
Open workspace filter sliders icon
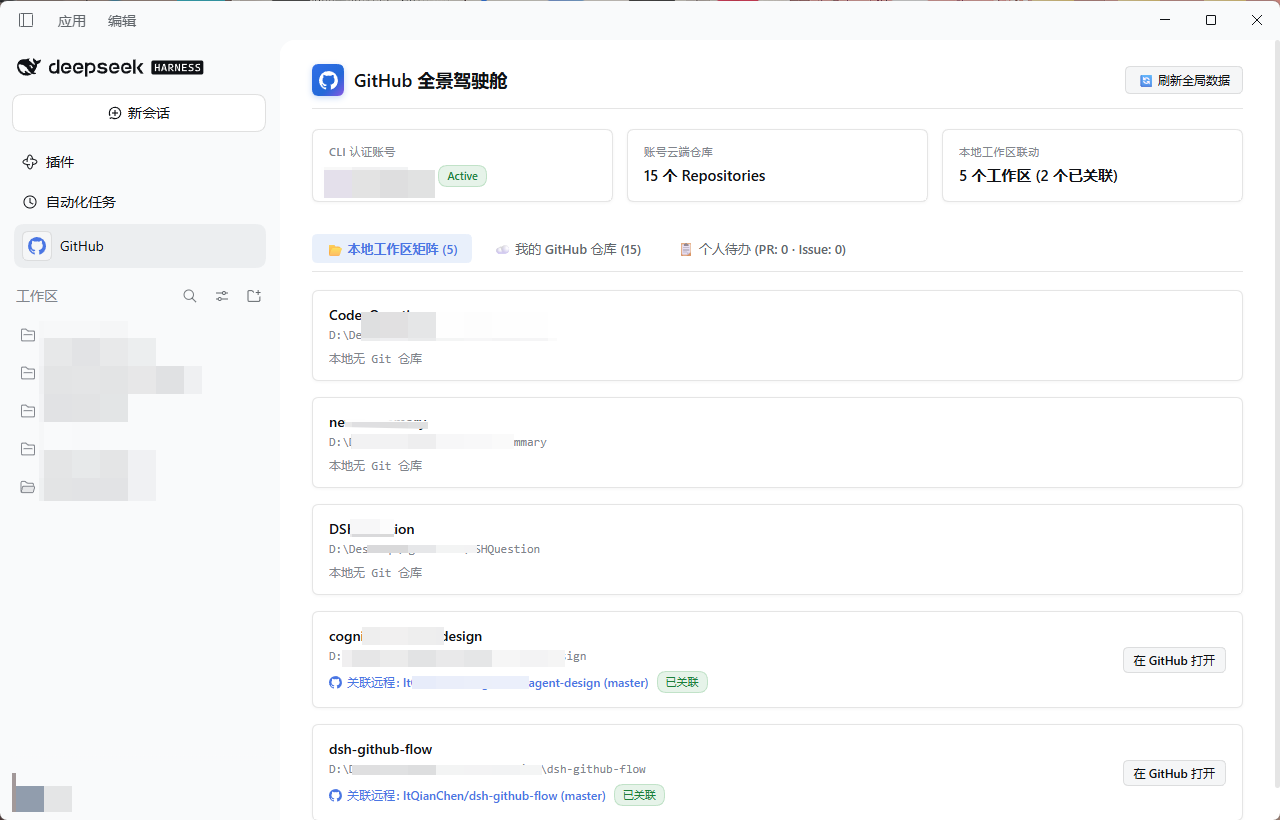222,296
